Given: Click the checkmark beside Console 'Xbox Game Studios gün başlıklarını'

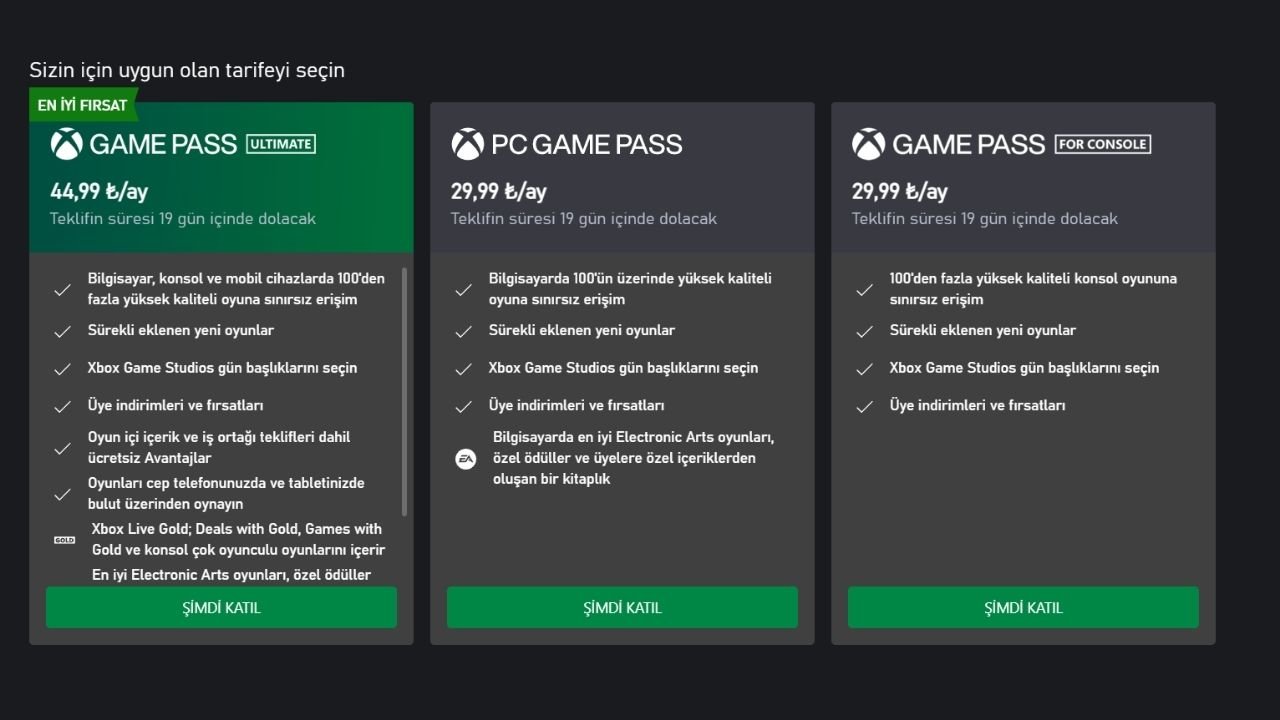Looking at the screenshot, I should pyautogui.click(x=864, y=369).
